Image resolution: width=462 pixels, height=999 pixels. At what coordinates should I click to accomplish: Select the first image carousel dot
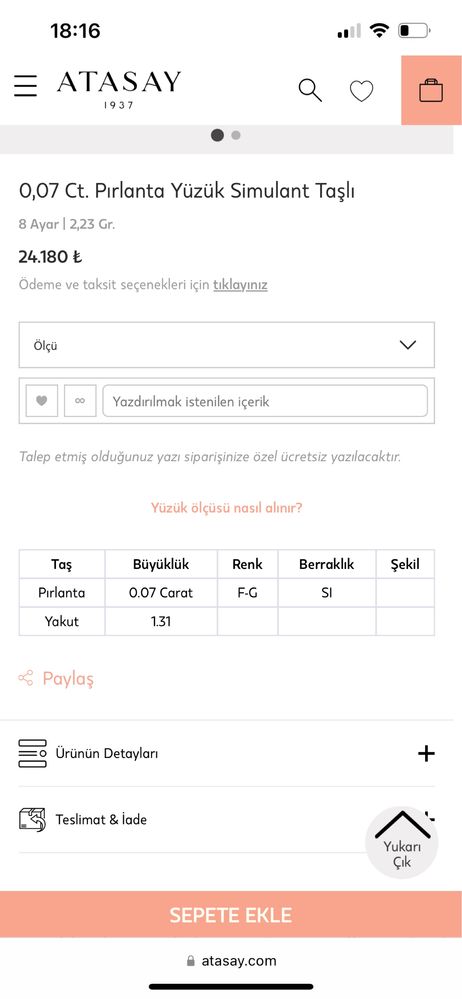217,135
